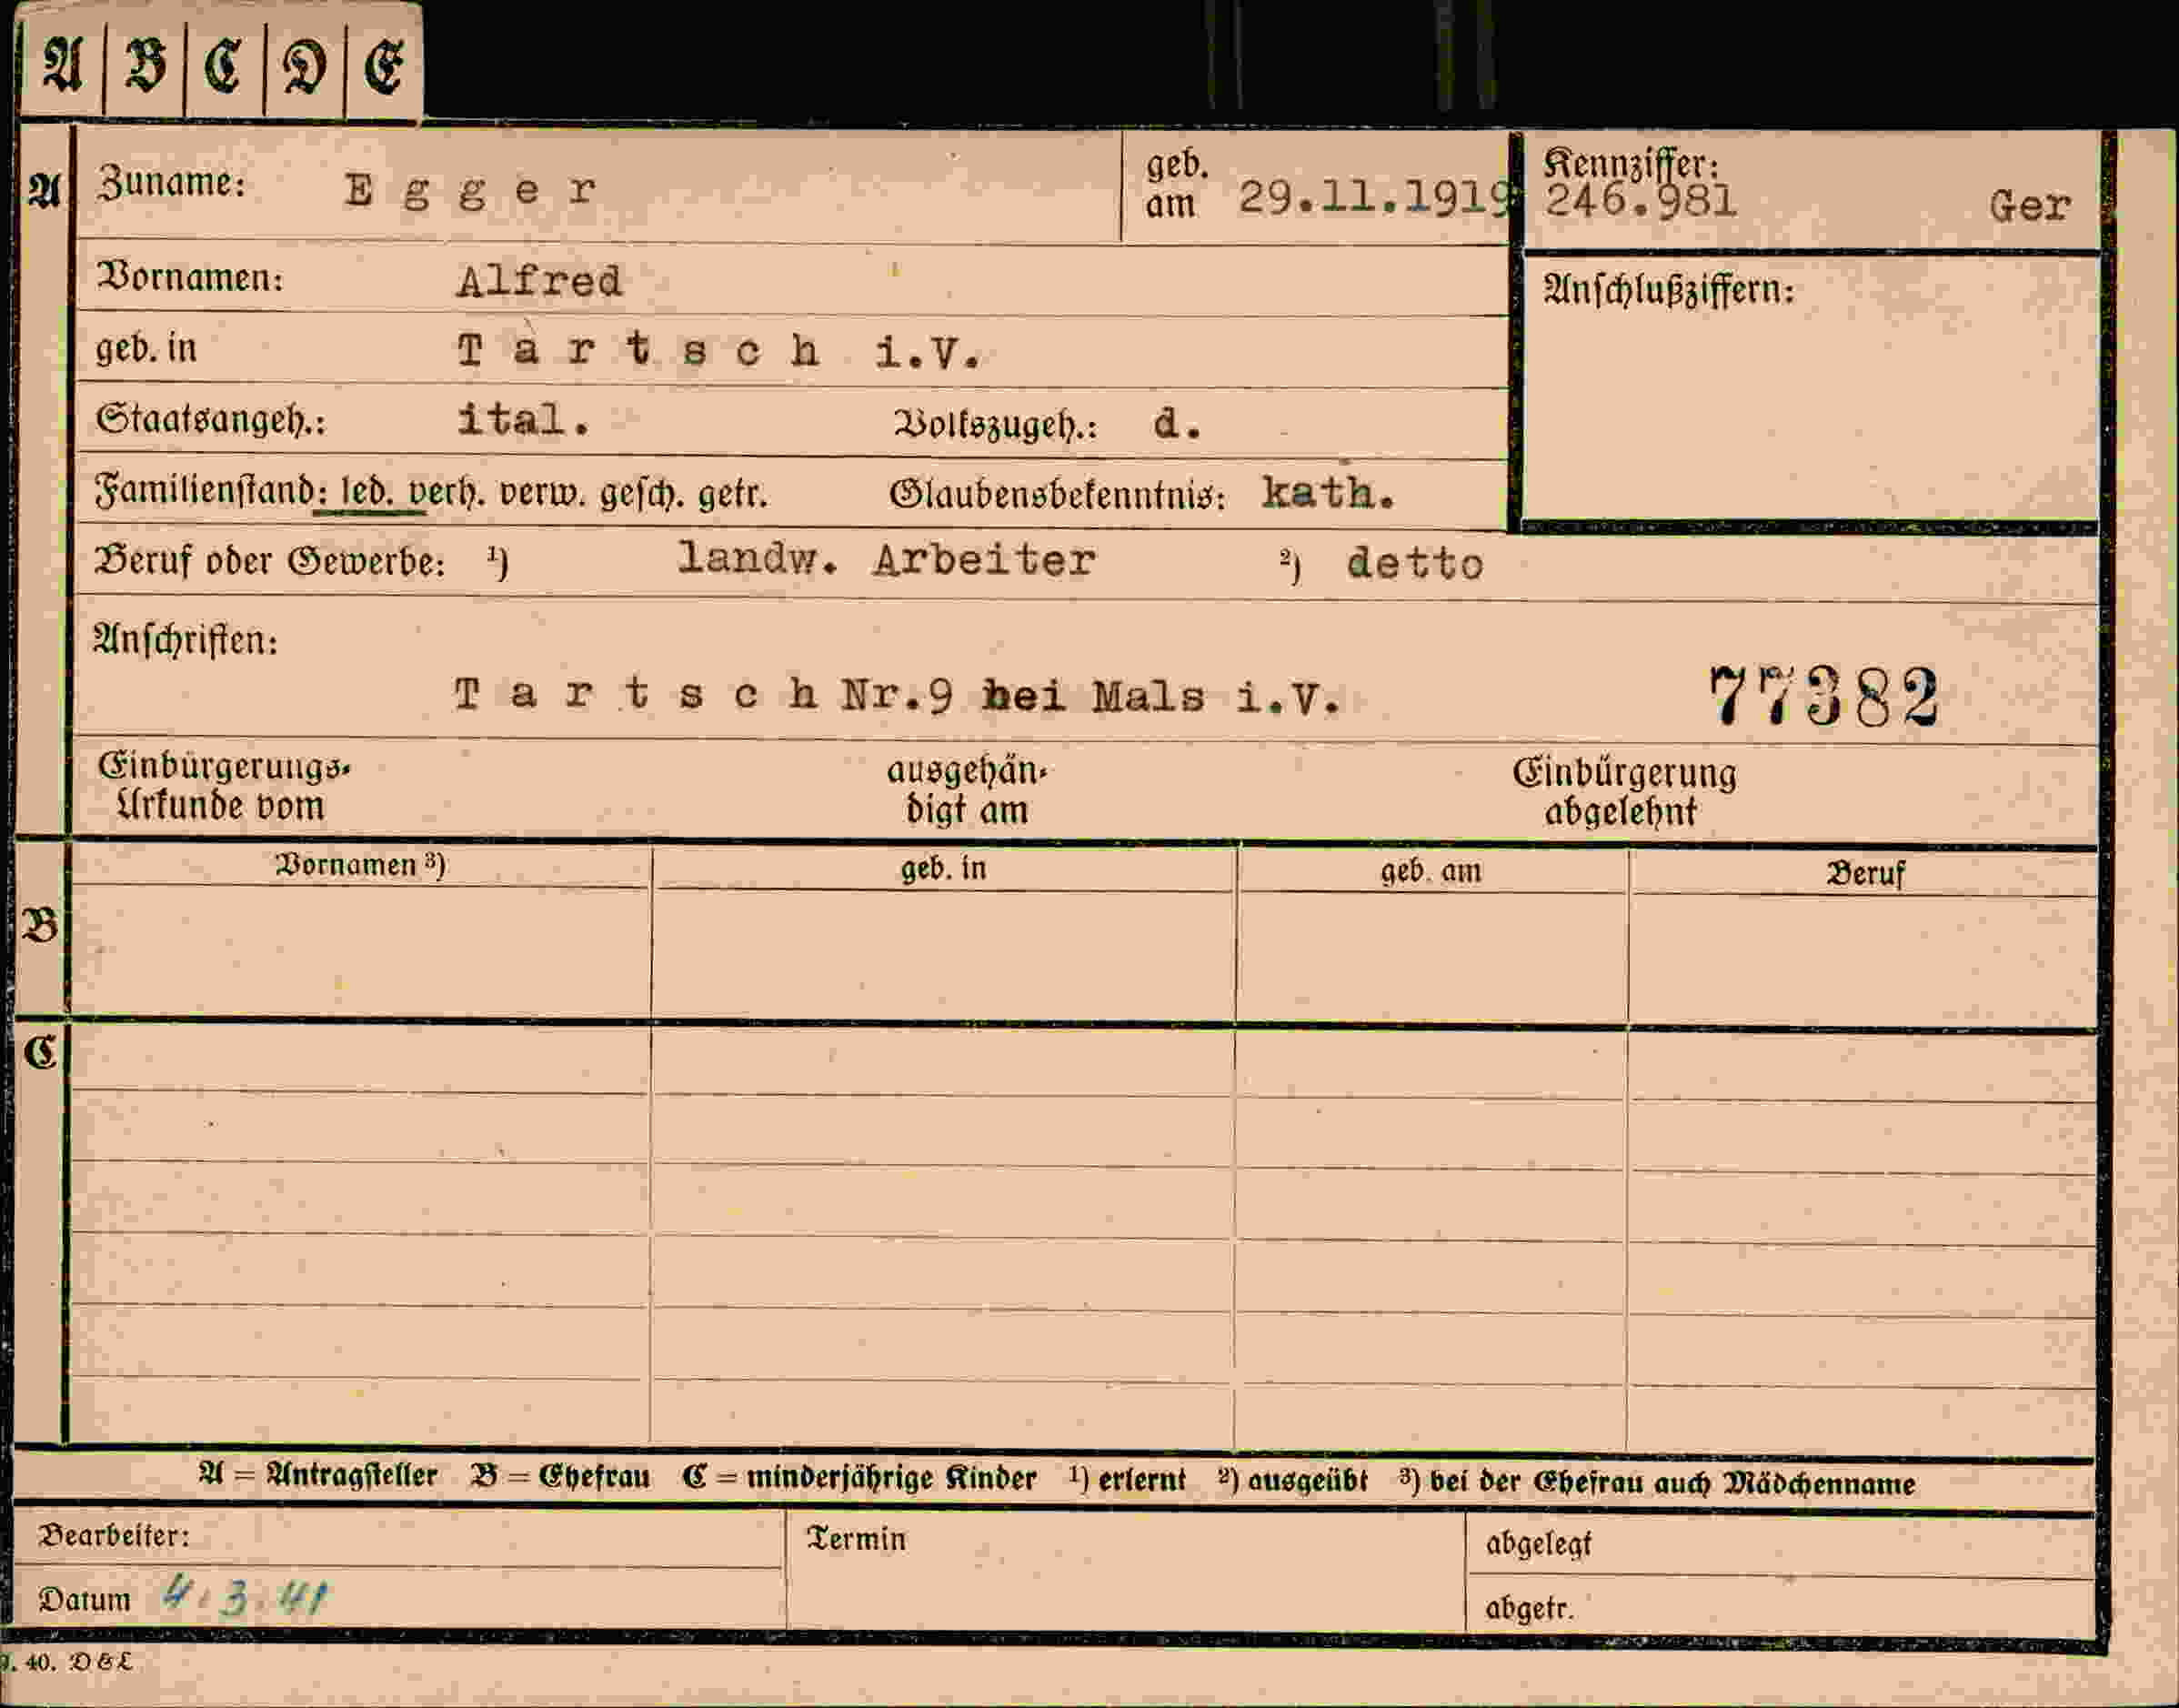This screenshot has height=1708, width=2179.
Task: Click the marital option 'getr.'
Action: click(733, 495)
